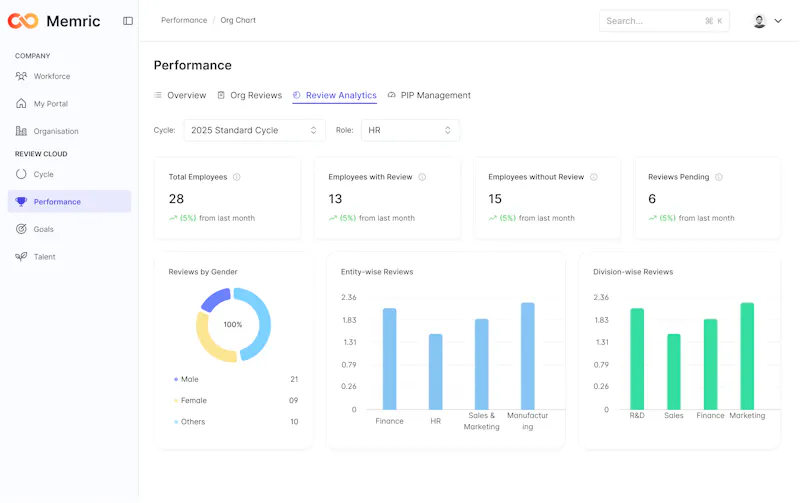Click the 100% label inside the donut
The width and height of the screenshot is (800, 503).
tap(233, 324)
